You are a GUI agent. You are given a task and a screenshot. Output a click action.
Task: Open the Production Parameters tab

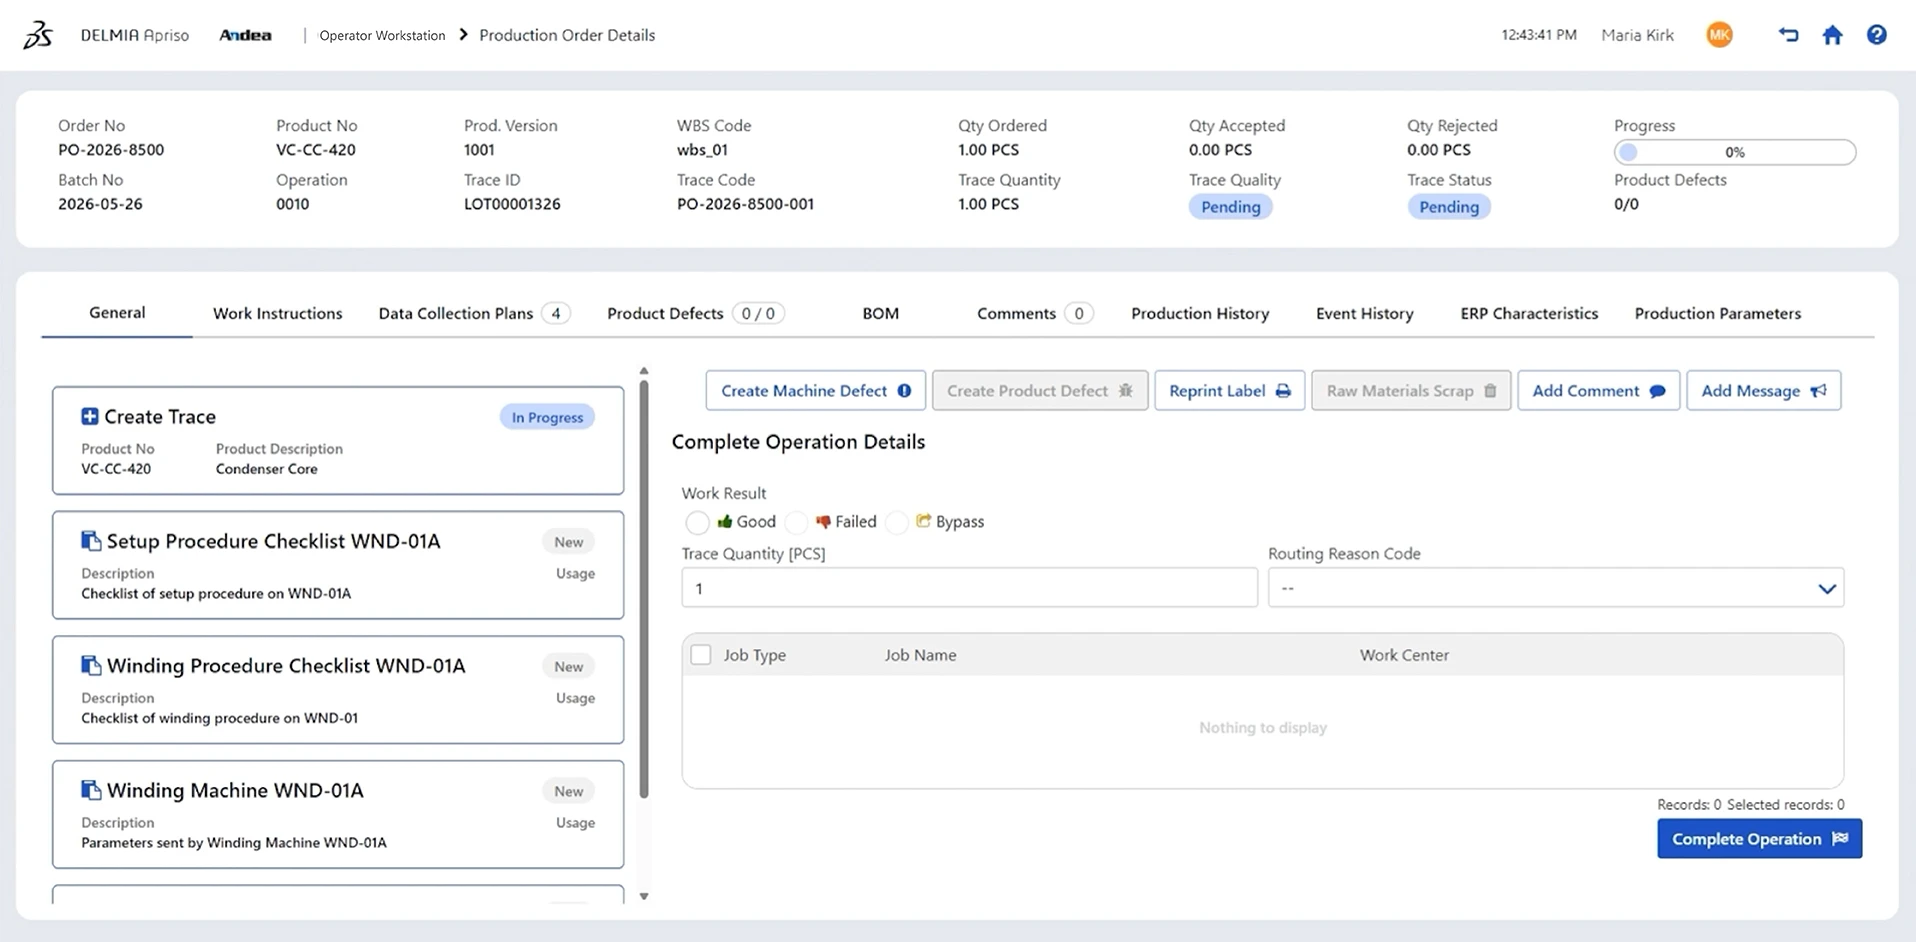click(1717, 313)
